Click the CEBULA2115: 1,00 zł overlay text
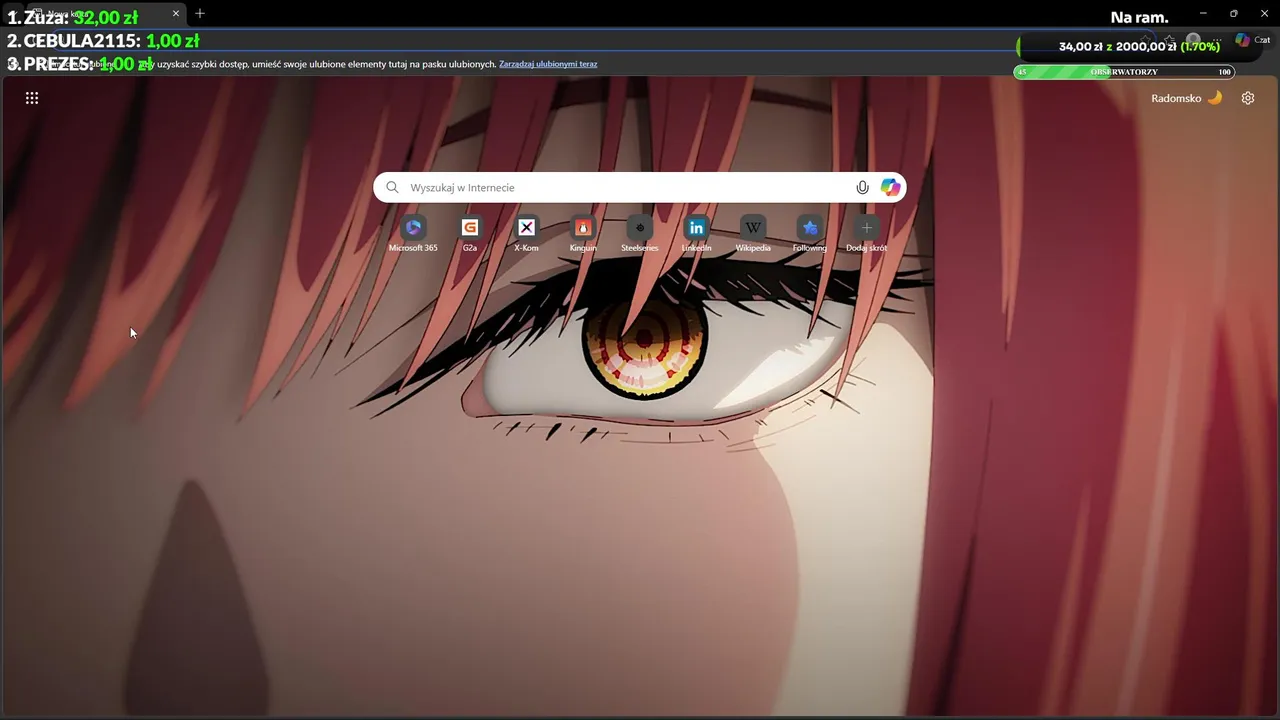 (103, 41)
